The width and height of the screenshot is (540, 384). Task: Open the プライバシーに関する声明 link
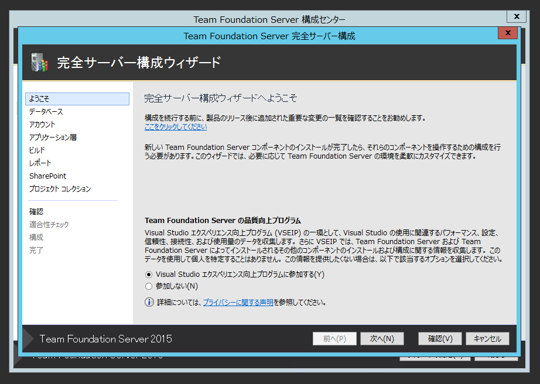[238, 302]
